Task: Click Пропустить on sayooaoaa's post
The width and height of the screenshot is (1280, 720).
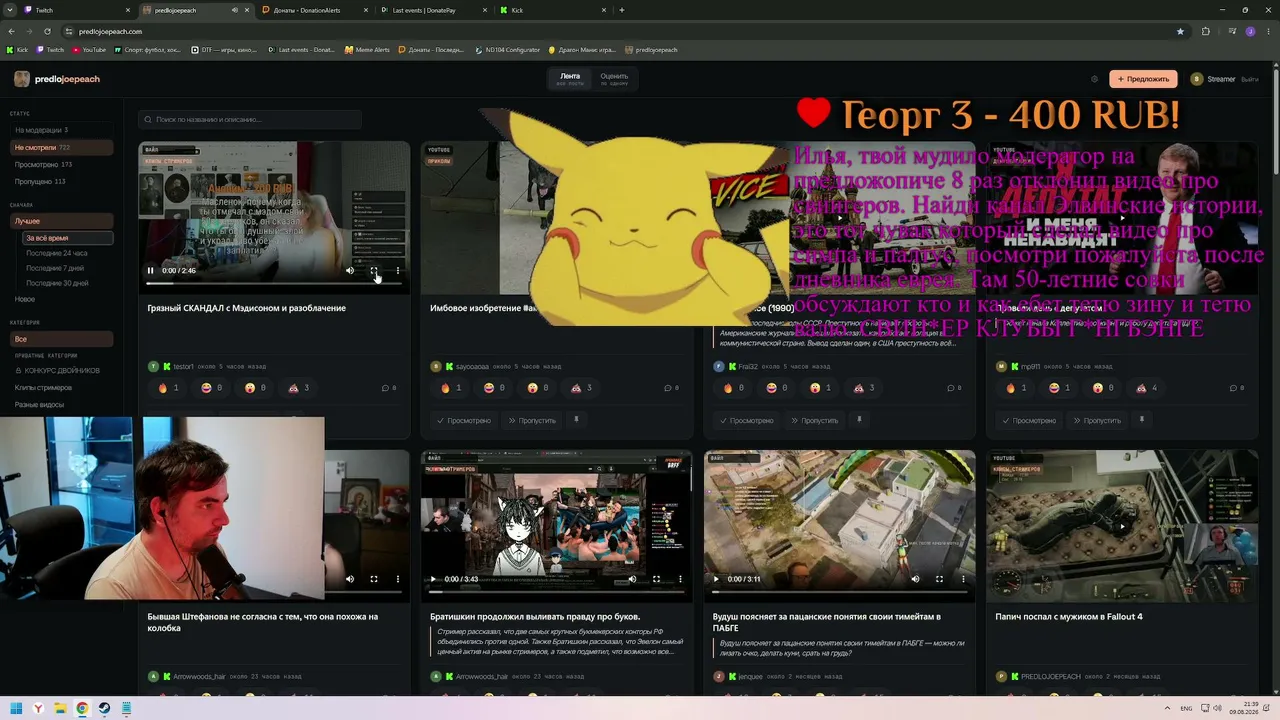Action: click(532, 420)
